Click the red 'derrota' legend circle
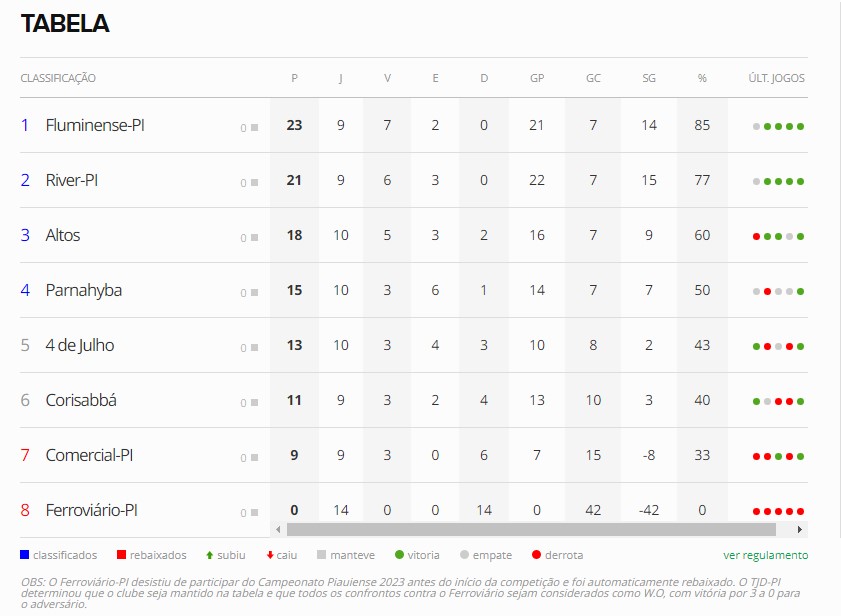 pyautogui.click(x=536, y=555)
